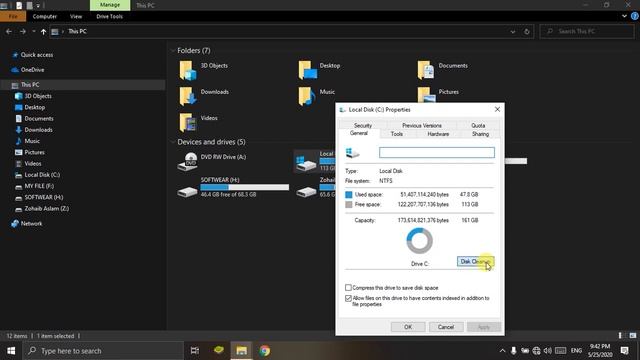Select MY FILE (F:) in navigation pane

coord(39,186)
